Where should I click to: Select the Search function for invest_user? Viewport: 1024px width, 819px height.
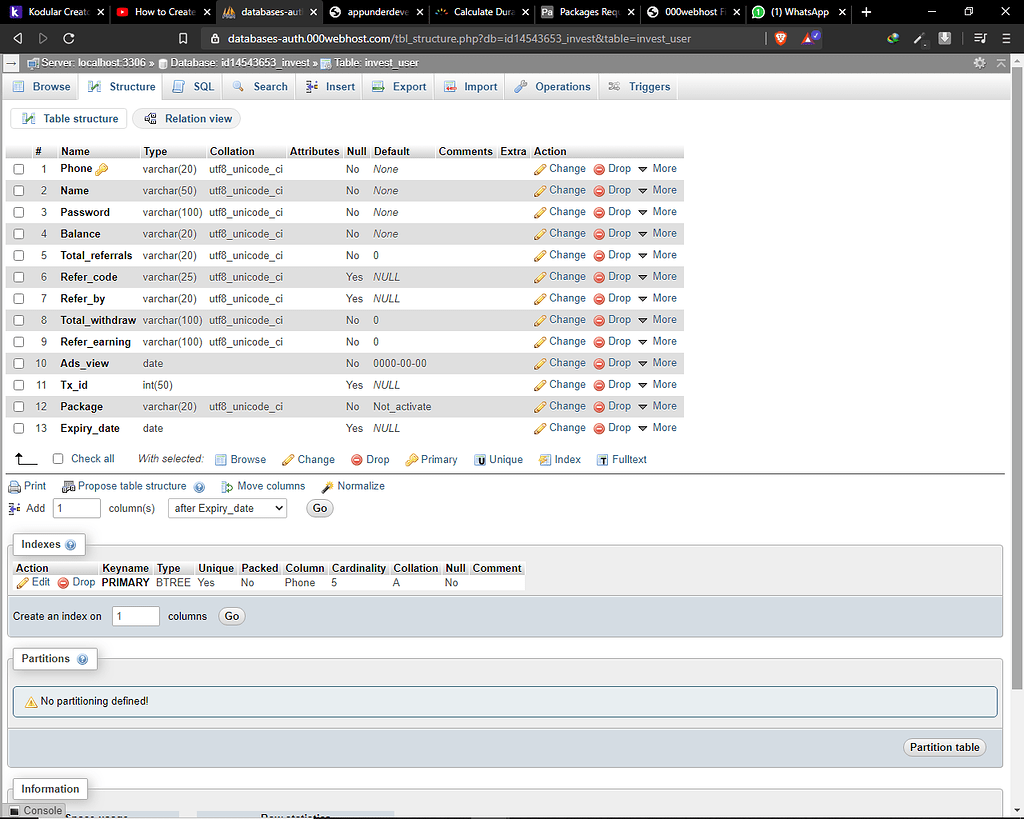click(259, 87)
